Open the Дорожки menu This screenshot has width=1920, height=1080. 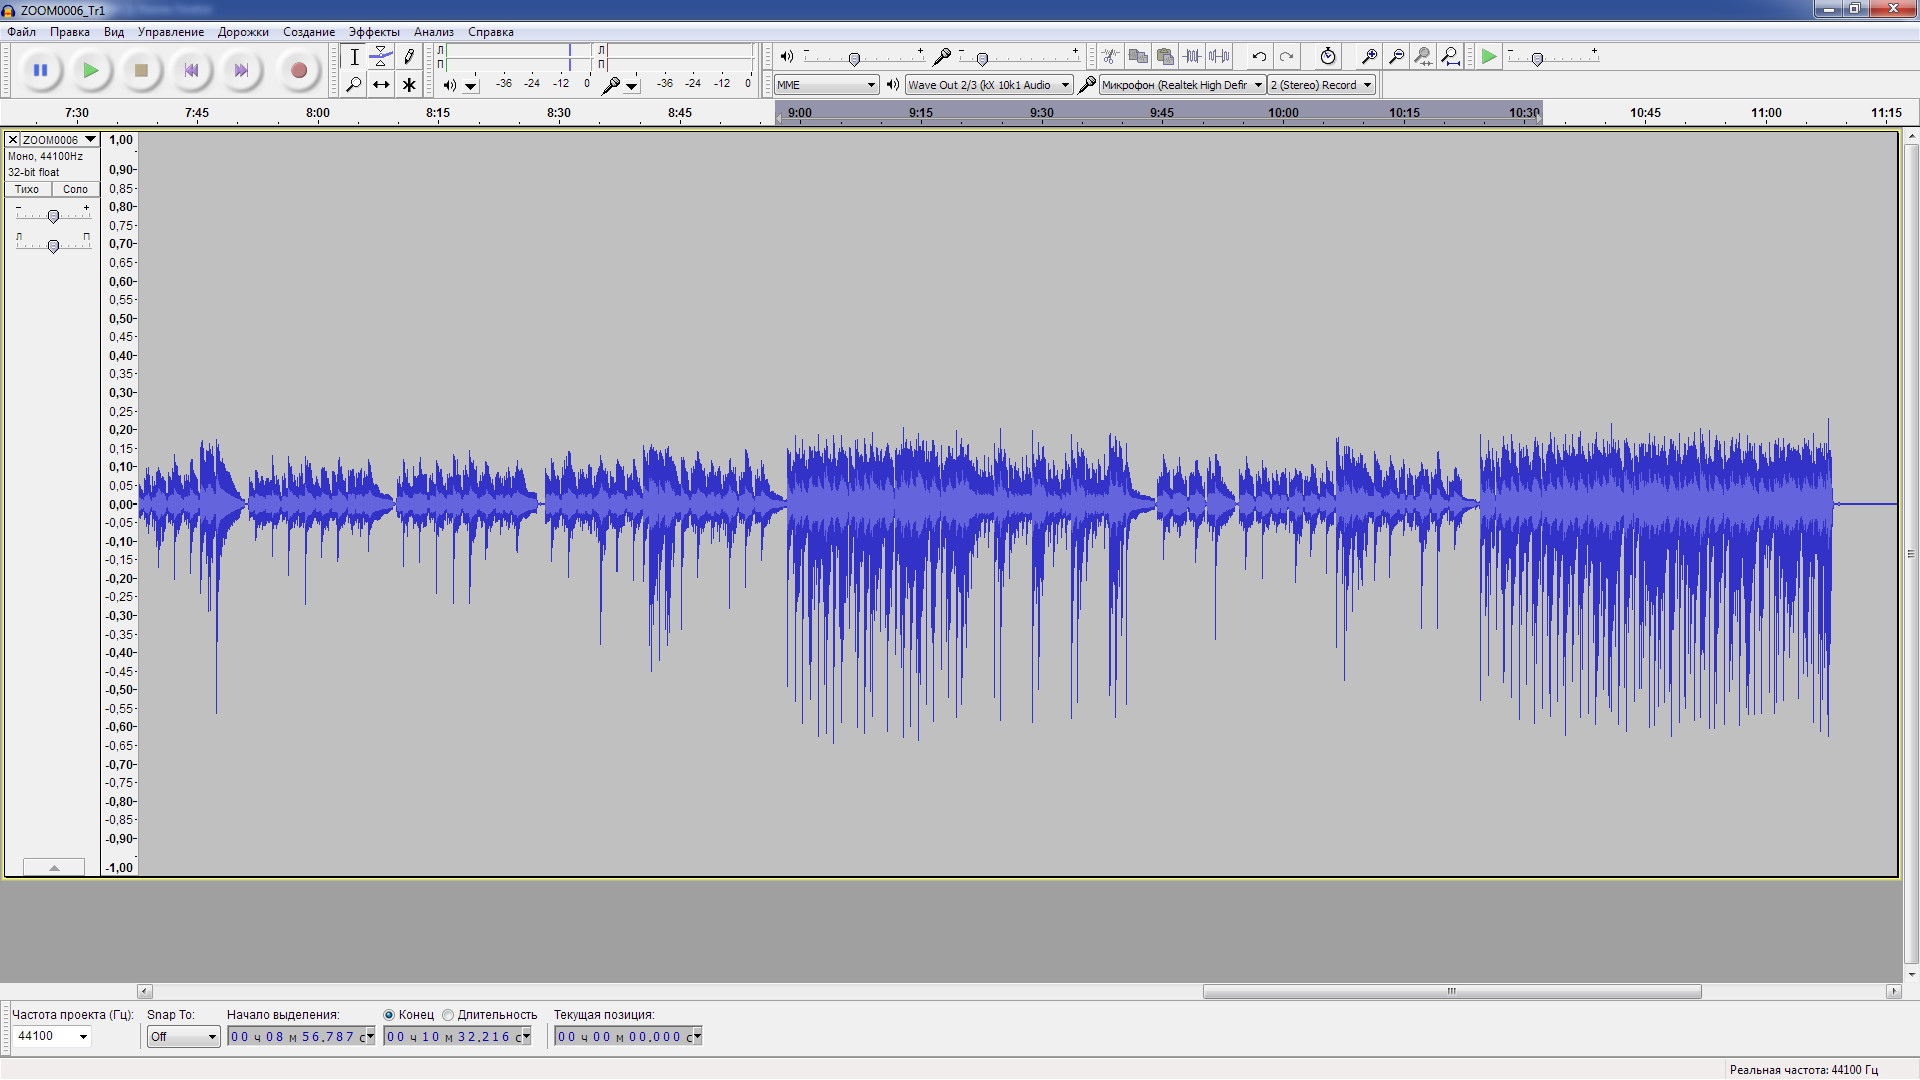coord(243,32)
